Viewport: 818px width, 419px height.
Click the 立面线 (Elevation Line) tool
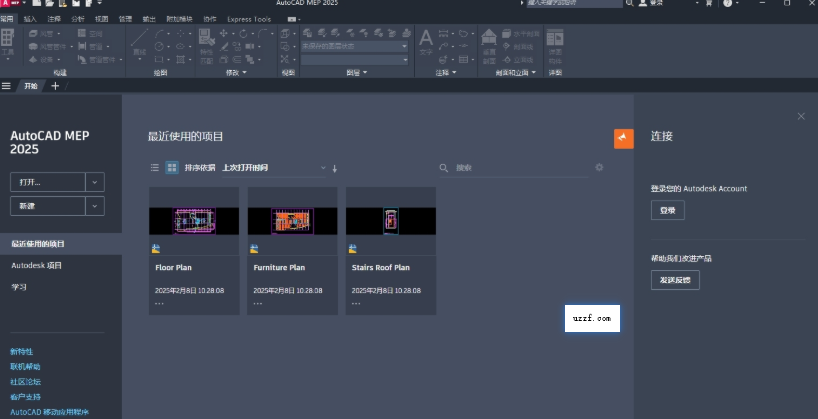(518, 59)
